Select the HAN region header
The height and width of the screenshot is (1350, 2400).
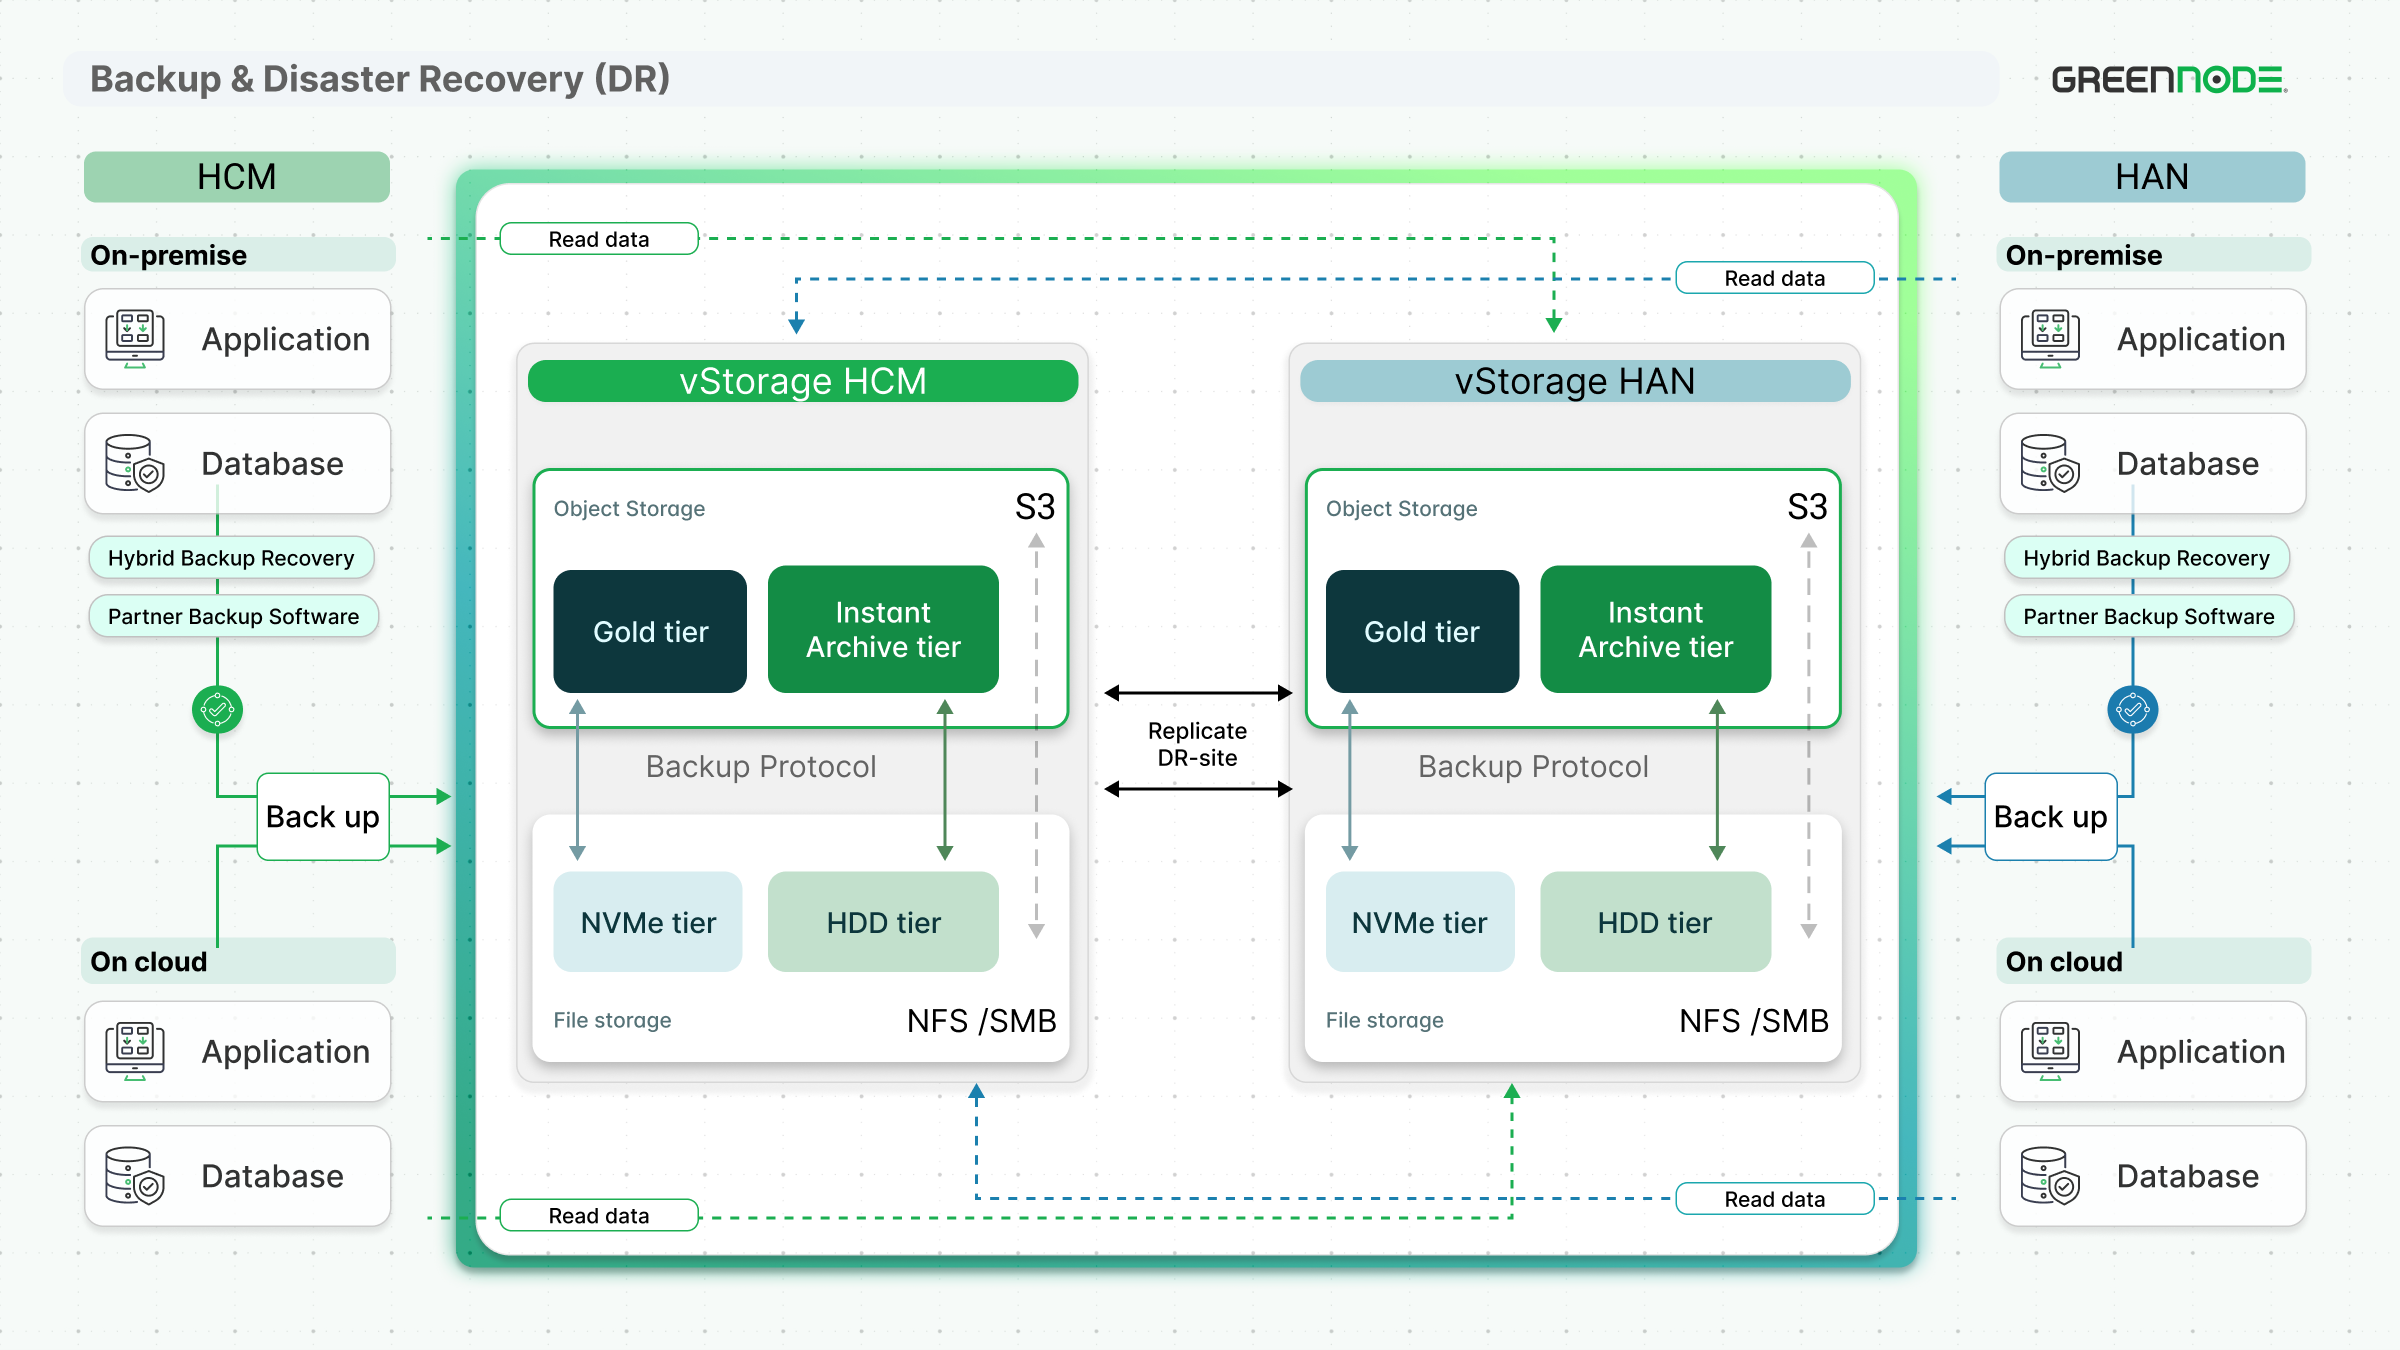(x=2152, y=177)
